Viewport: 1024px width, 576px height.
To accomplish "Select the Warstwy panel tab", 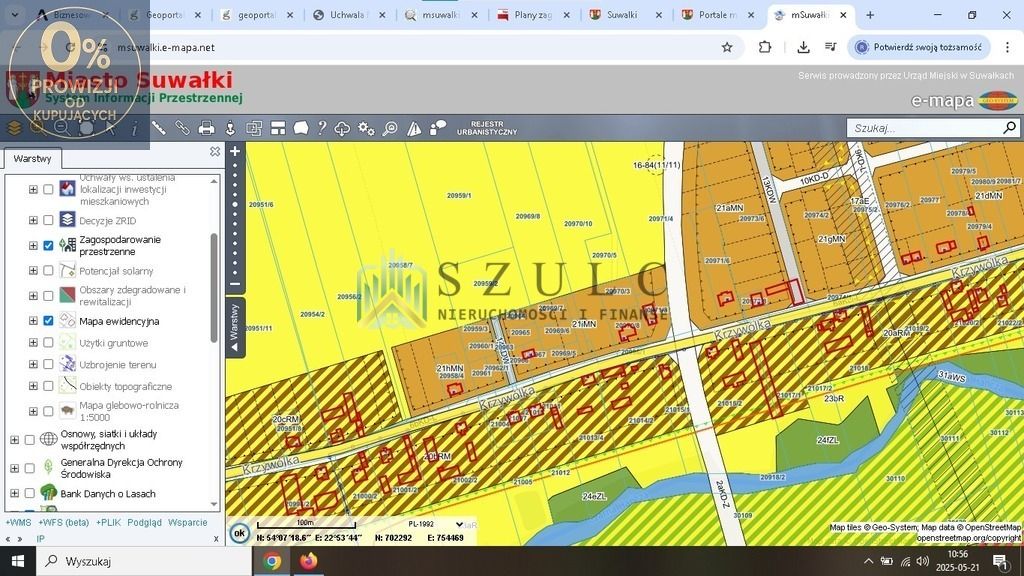I will 32,159.
